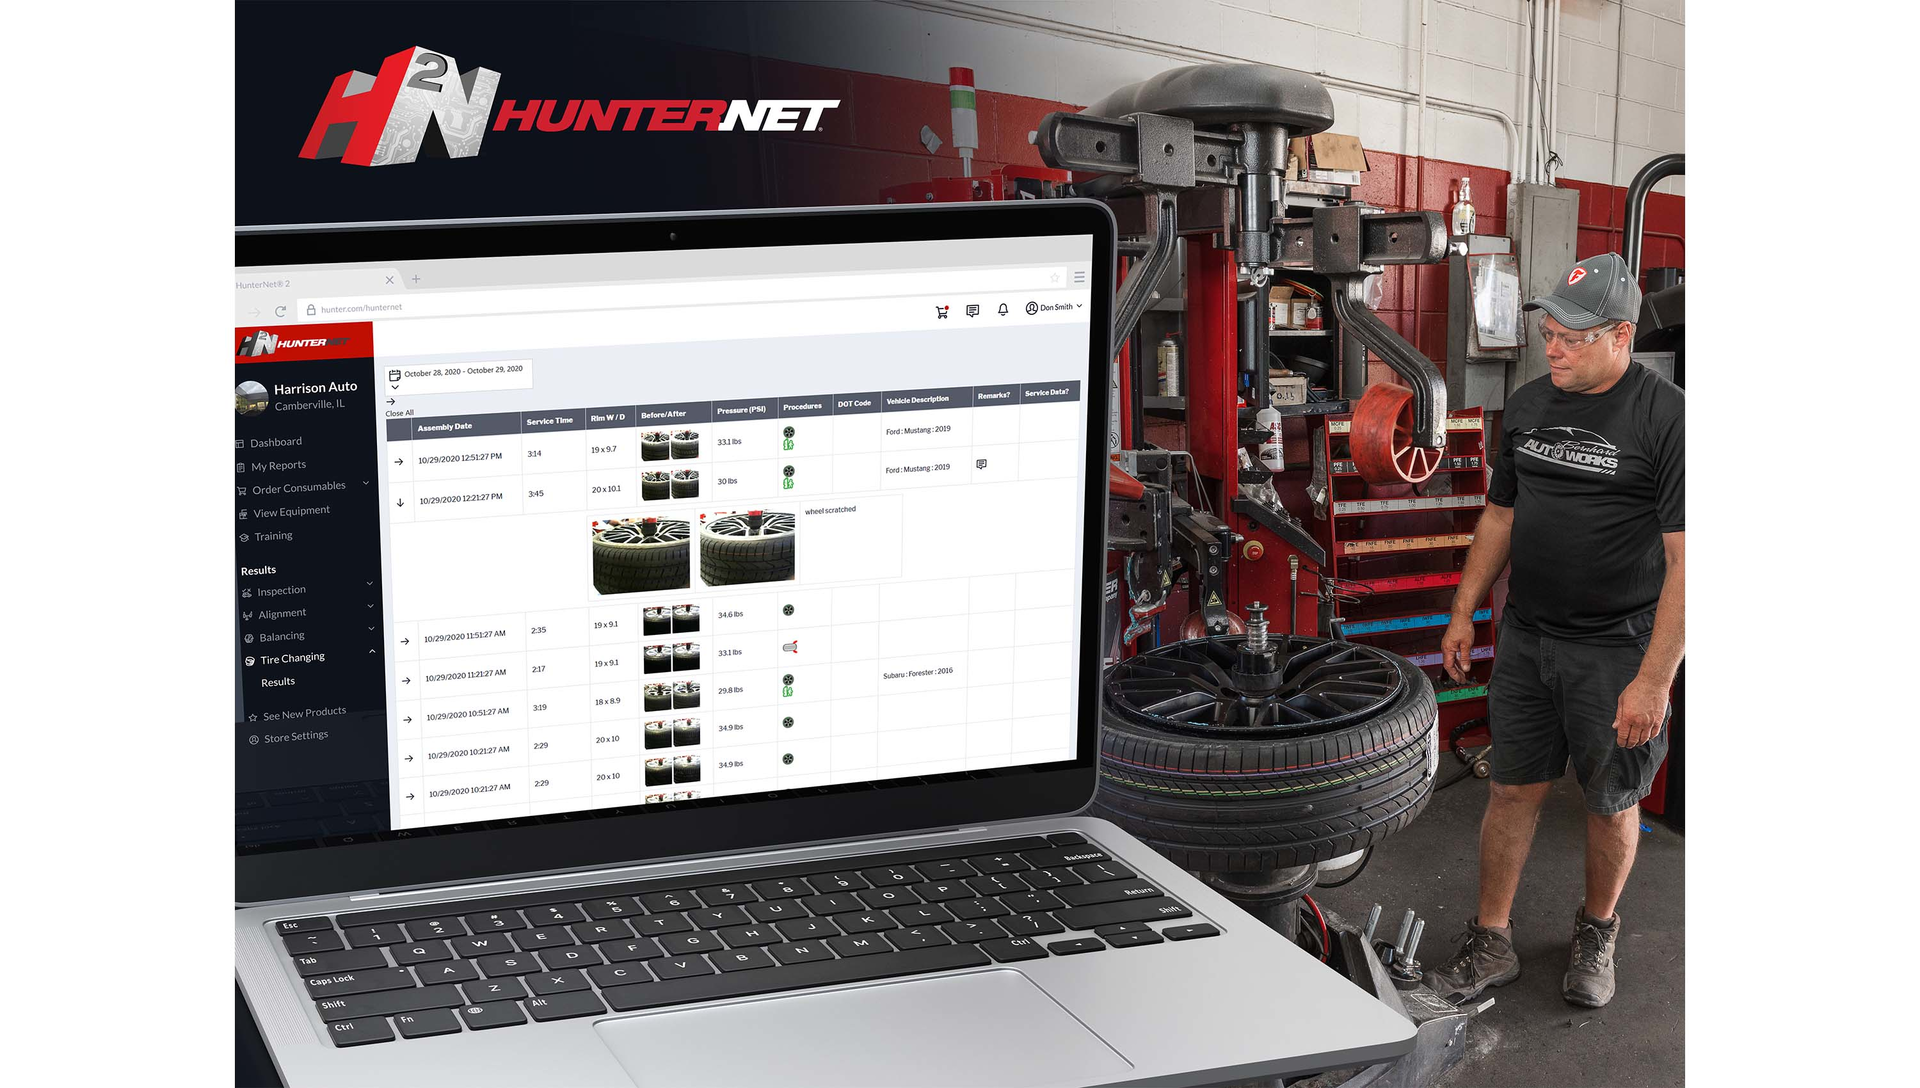Viewport: 1920px width, 1088px height.
Task: Click the View Equipment icon in the sidebar
Action: click(243, 511)
